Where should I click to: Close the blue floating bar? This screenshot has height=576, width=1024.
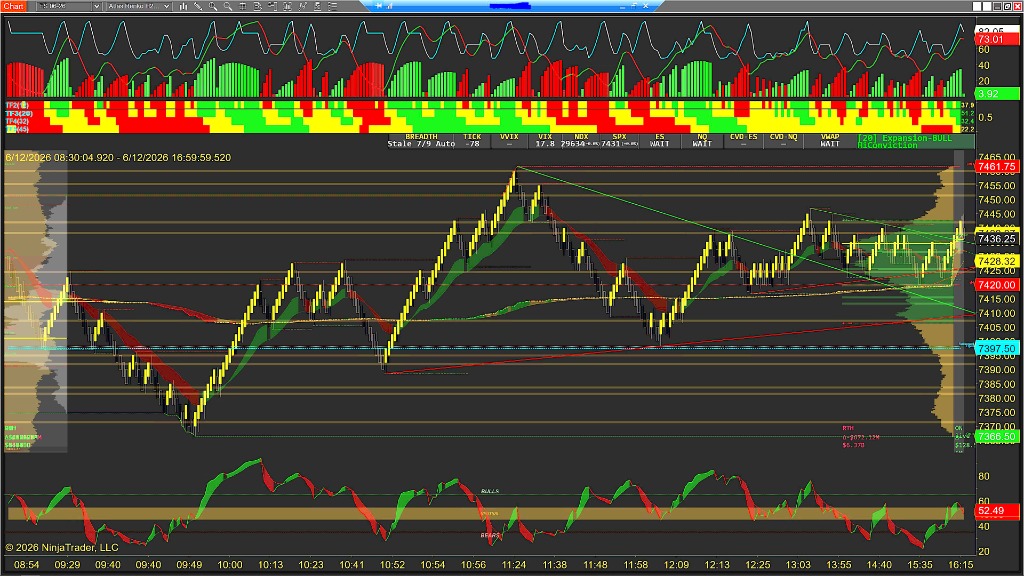pyautogui.click(x=645, y=6)
